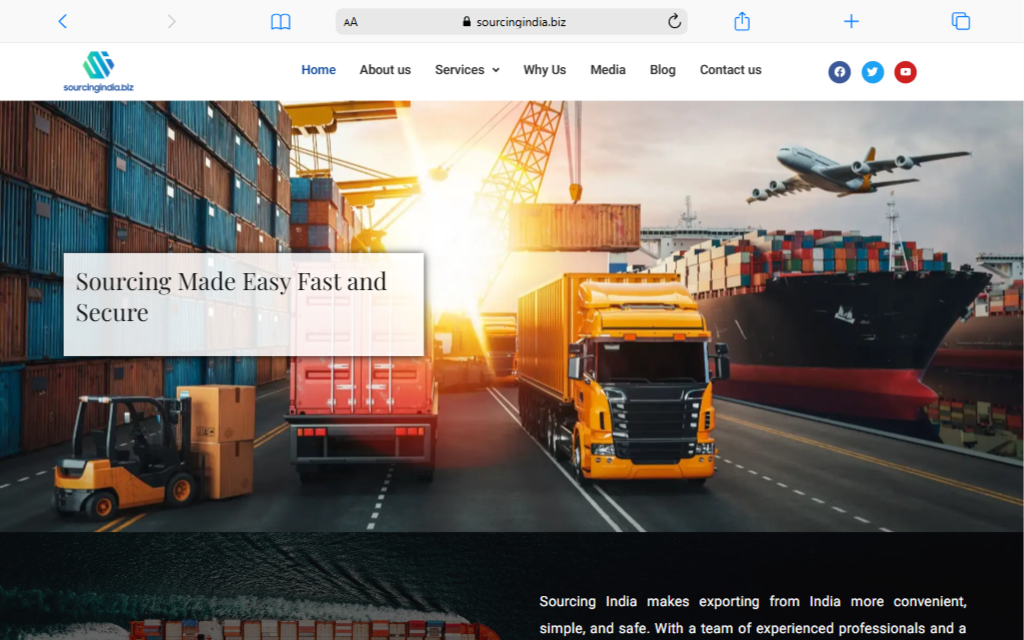This screenshot has height=640, width=1024.
Task: Open the Facebook social icon
Action: click(x=839, y=72)
